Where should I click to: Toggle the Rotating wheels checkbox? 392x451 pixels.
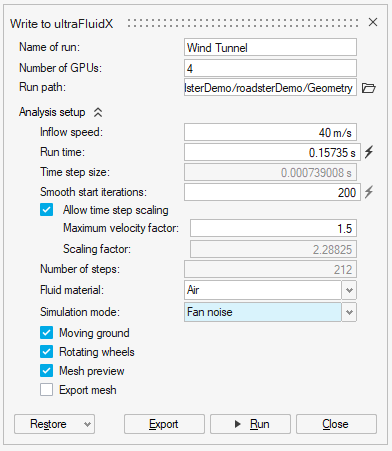pyautogui.click(x=46, y=352)
